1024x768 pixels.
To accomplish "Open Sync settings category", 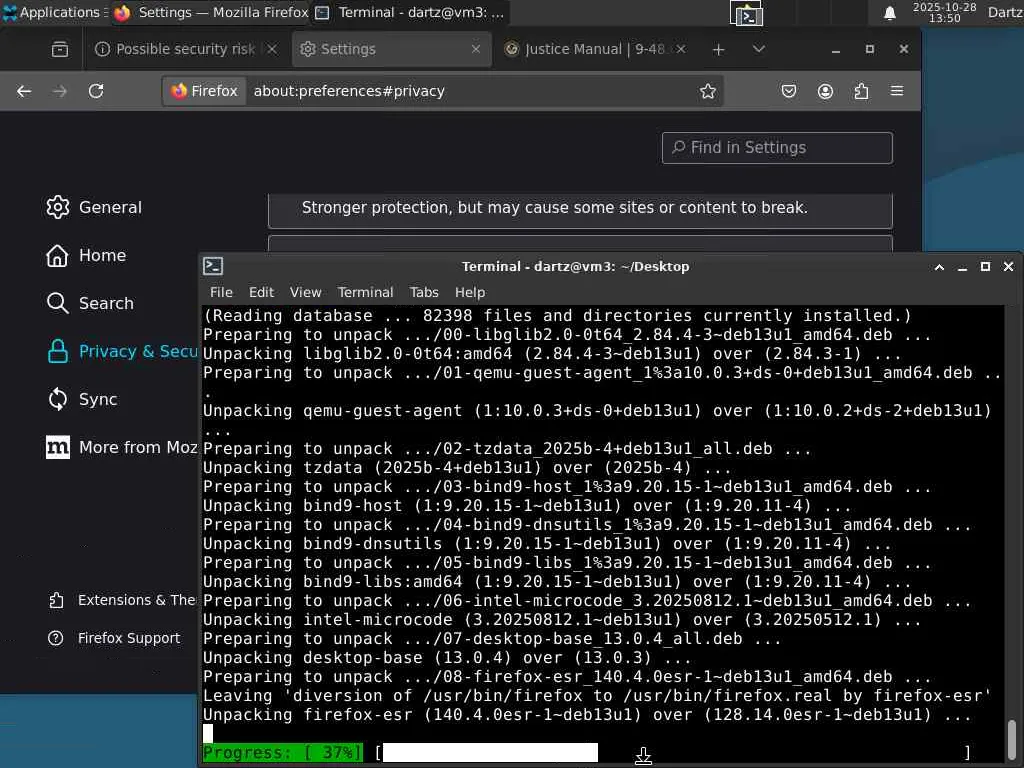I will click(x=82, y=400).
